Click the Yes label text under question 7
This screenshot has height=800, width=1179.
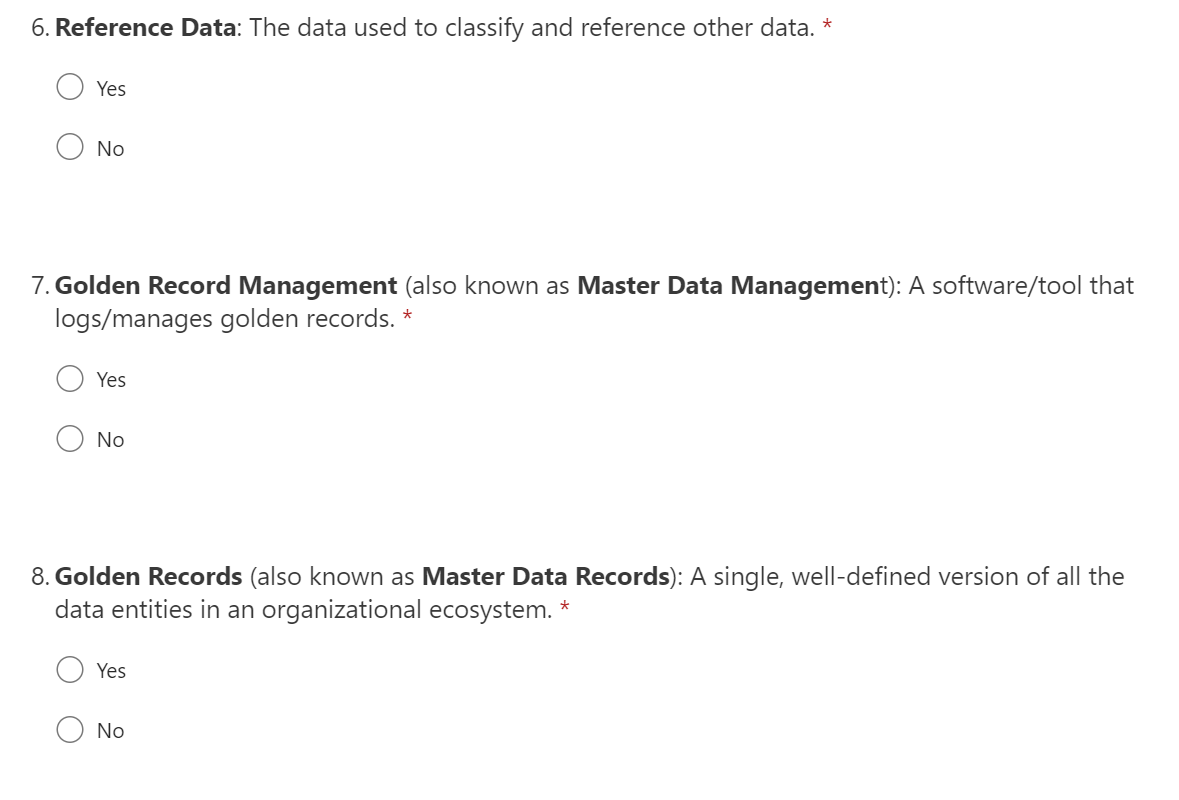[111, 380]
